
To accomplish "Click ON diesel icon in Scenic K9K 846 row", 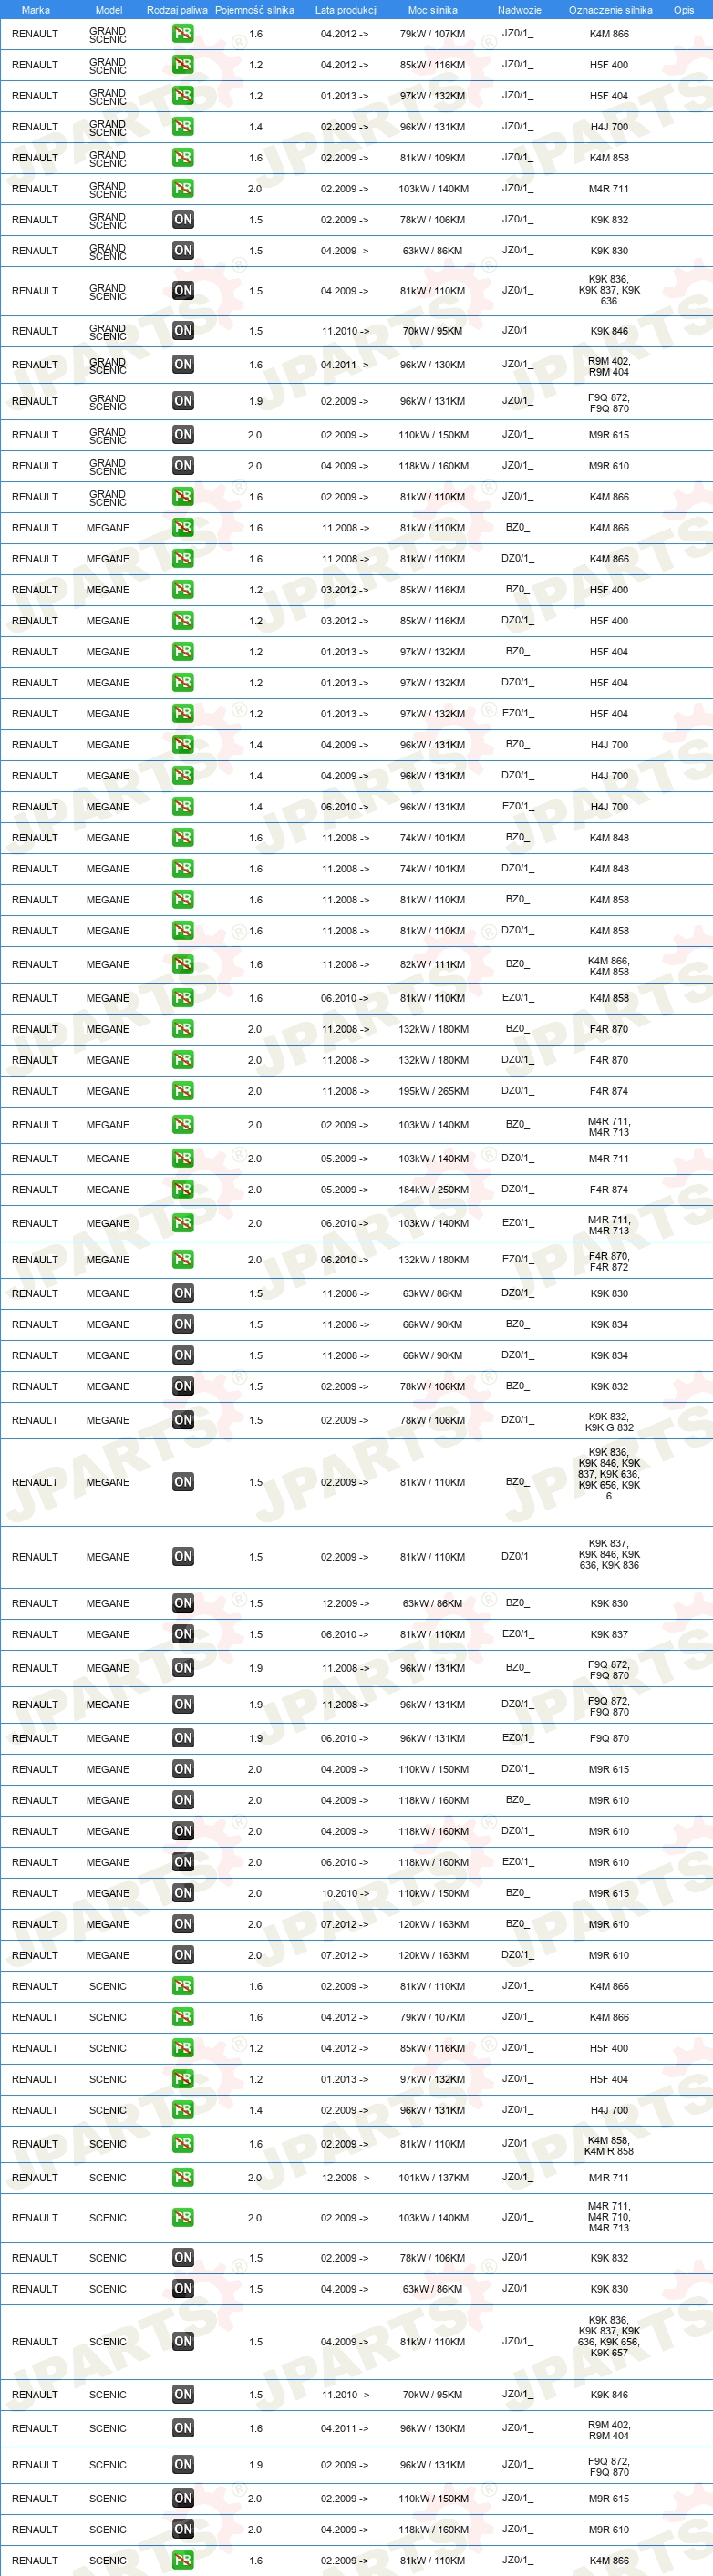I will click(183, 2394).
